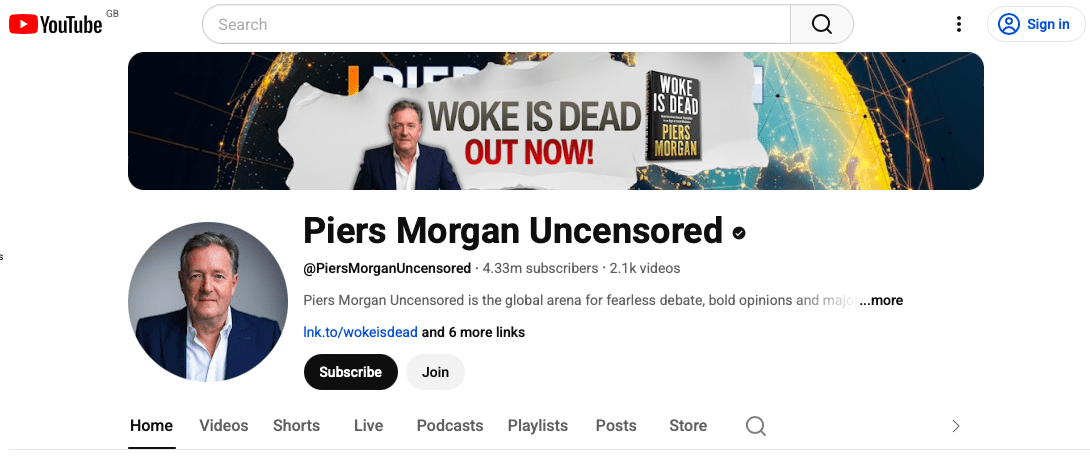Open the YouTube home logo

point(56,25)
